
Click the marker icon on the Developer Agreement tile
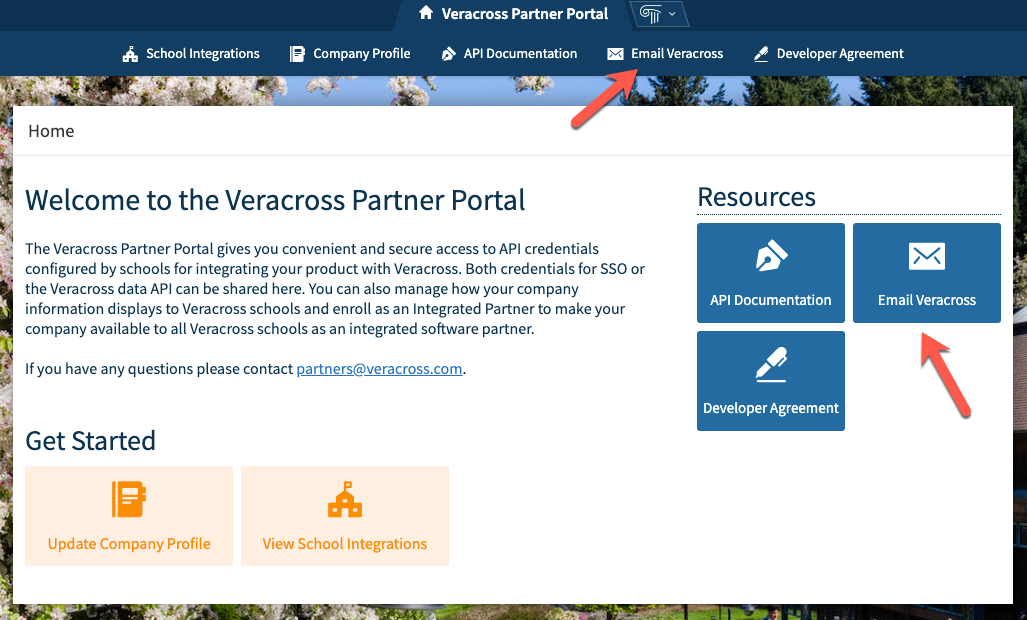pos(770,365)
